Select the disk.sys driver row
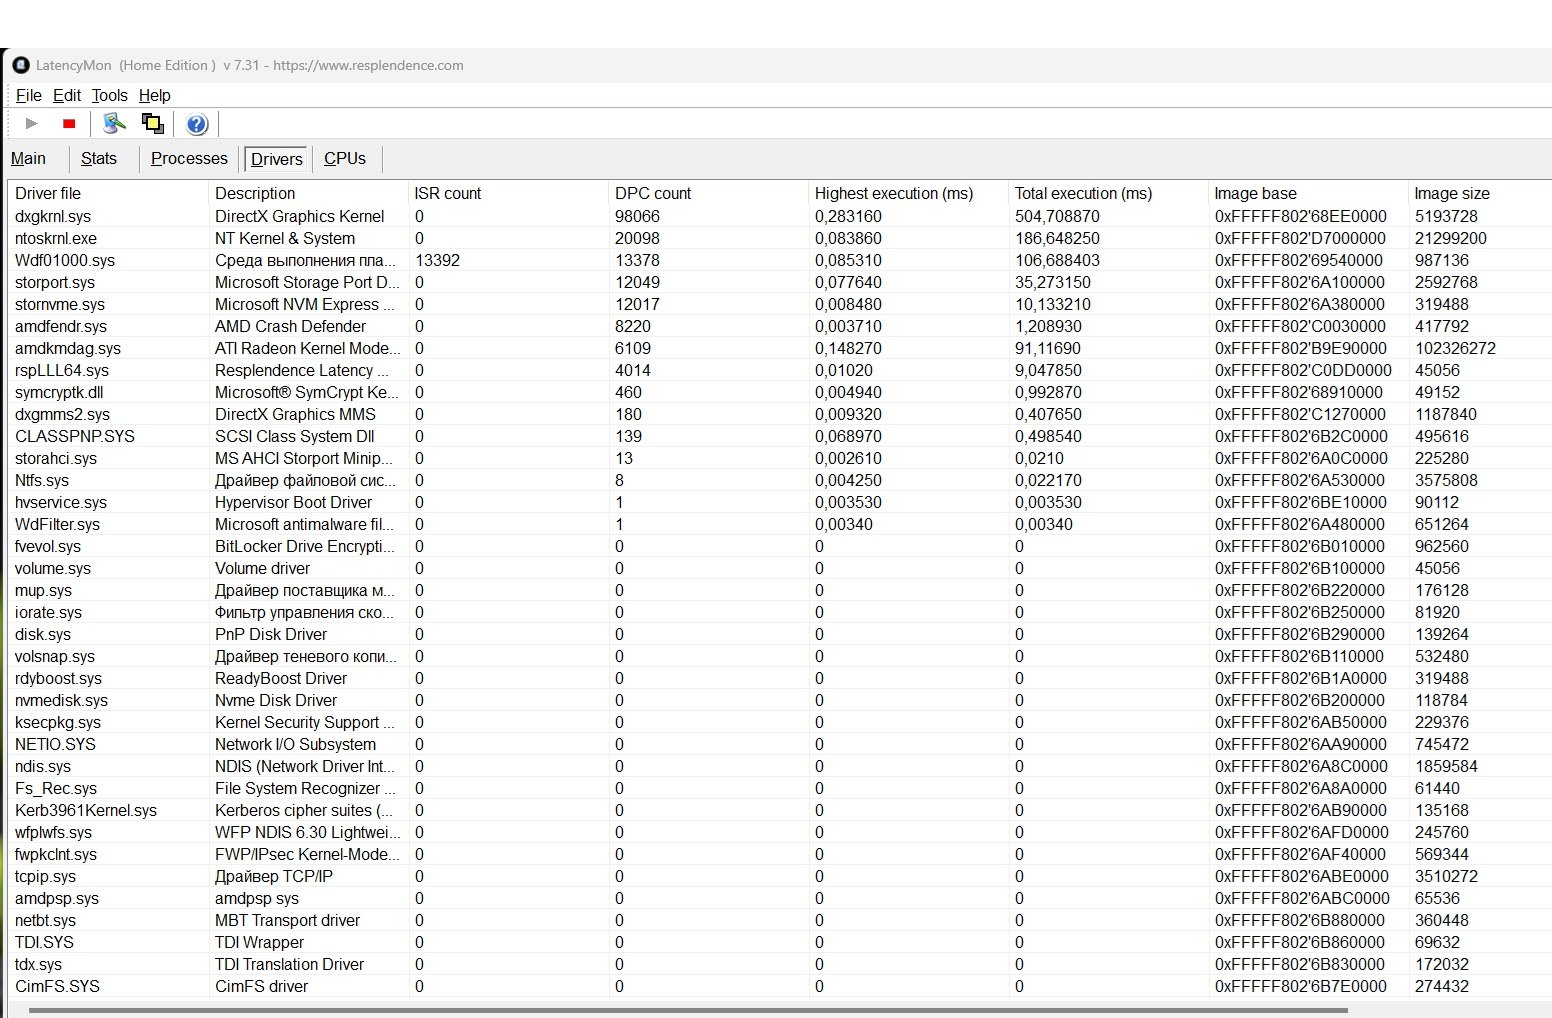This screenshot has height=1018, width=1552. point(780,634)
